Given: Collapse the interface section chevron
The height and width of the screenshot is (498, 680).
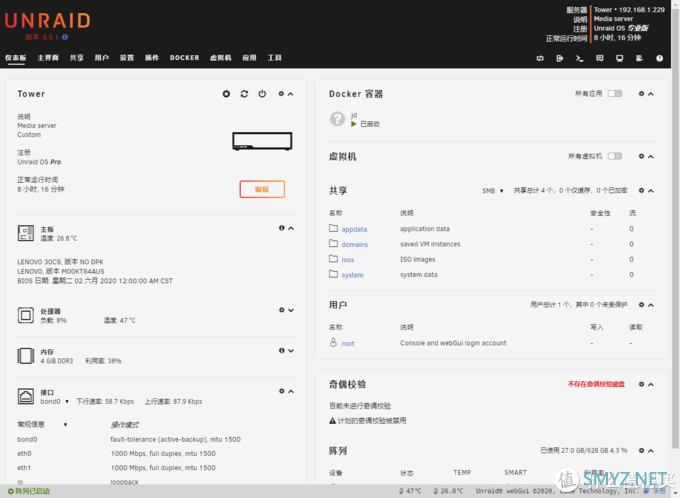Looking at the screenshot, I should [291, 391].
